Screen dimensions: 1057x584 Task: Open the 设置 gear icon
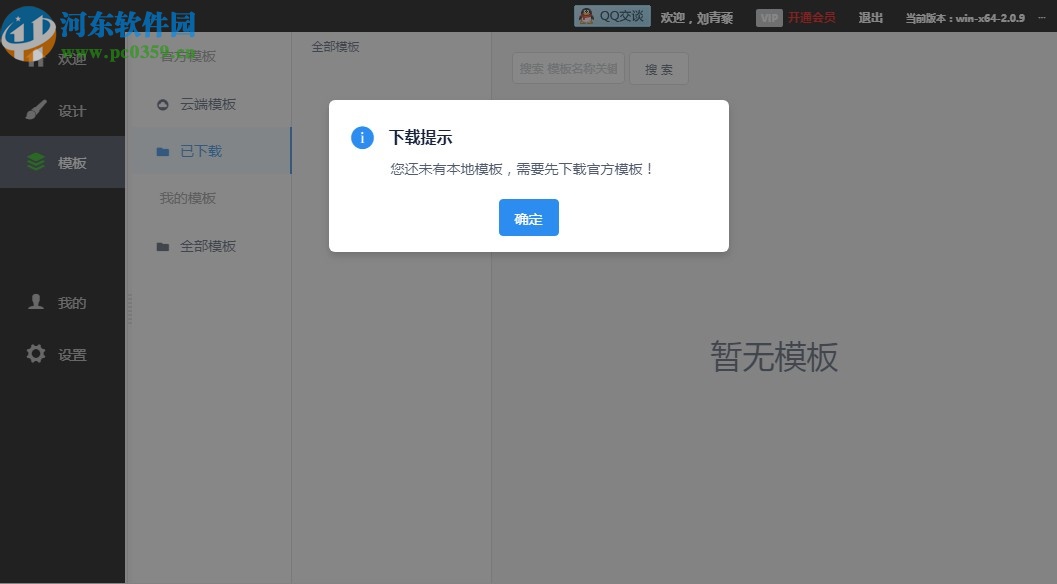coord(36,354)
